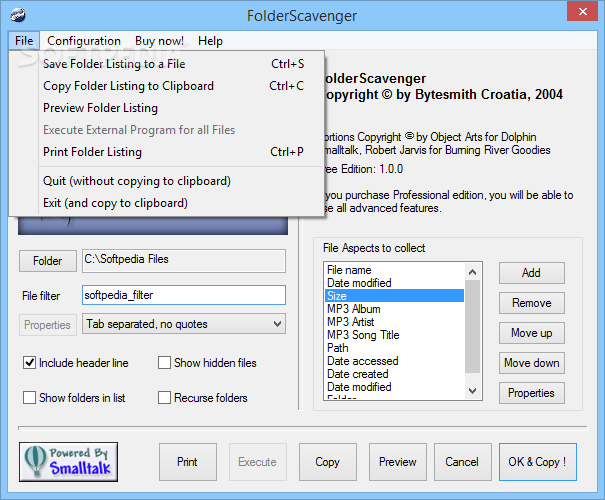The image size is (605, 500).
Task: Click the Move up button
Action: (532, 333)
